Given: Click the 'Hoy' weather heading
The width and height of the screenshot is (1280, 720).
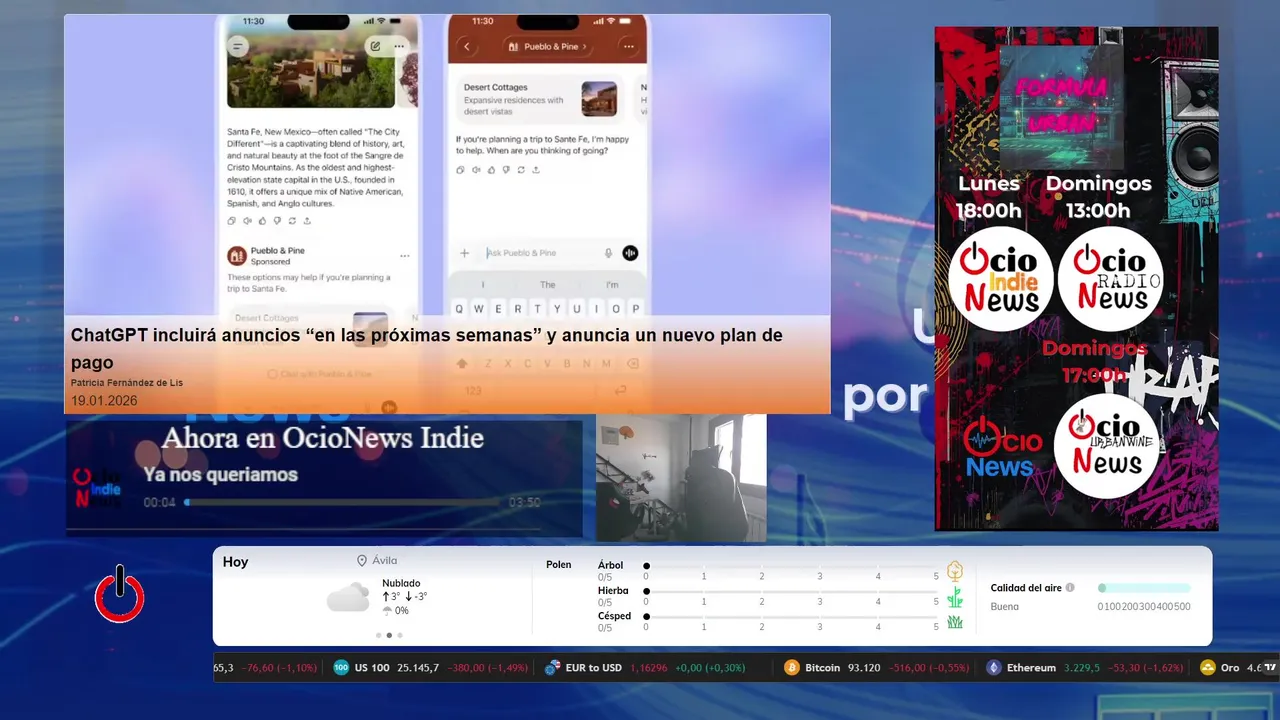Looking at the screenshot, I should (x=235, y=562).
